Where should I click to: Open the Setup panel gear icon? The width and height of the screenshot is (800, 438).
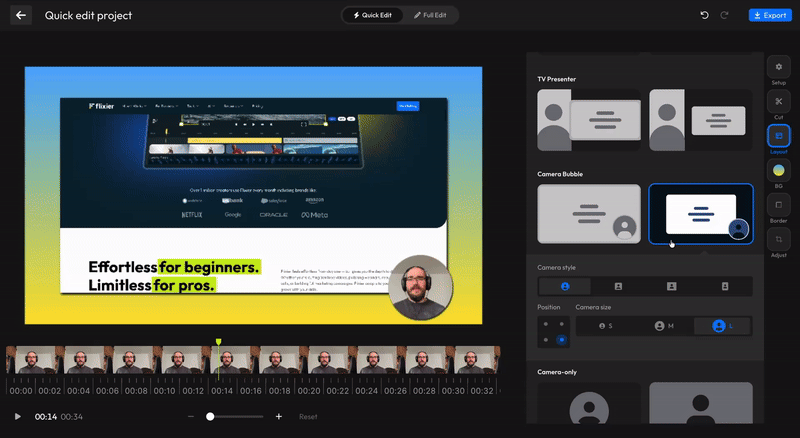click(x=779, y=68)
